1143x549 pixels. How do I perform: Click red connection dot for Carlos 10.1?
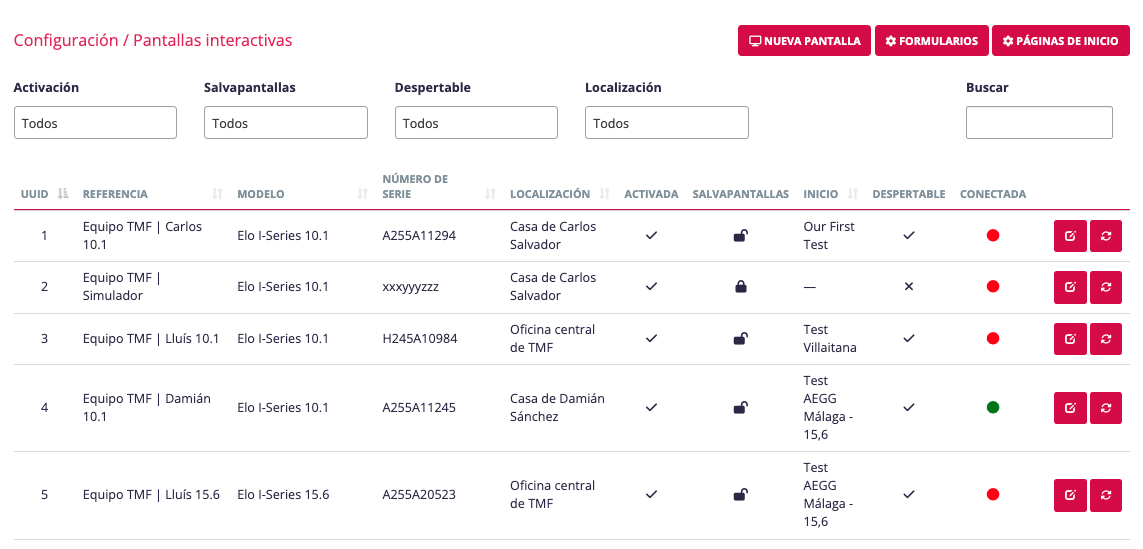point(993,235)
